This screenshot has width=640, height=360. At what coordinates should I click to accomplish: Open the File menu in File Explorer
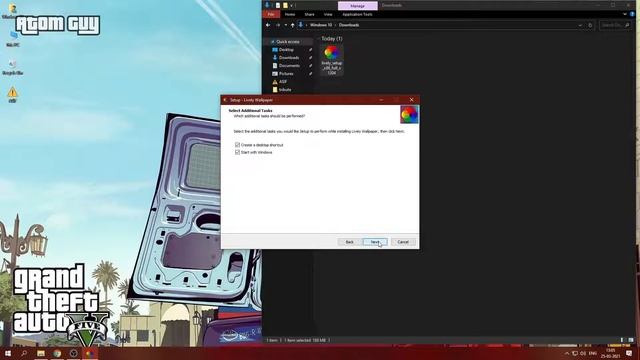point(271,14)
